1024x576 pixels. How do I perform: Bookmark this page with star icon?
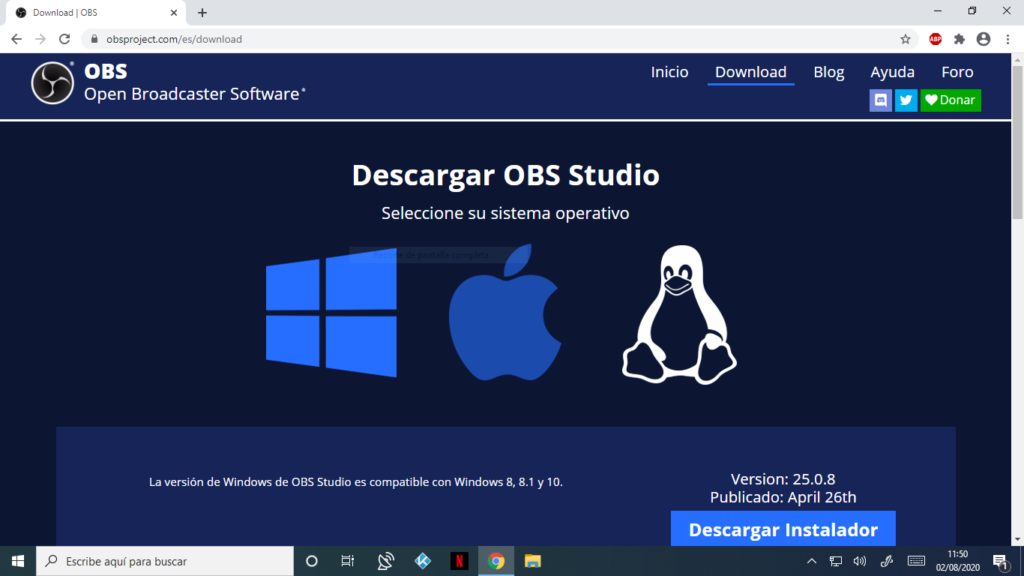click(x=905, y=39)
